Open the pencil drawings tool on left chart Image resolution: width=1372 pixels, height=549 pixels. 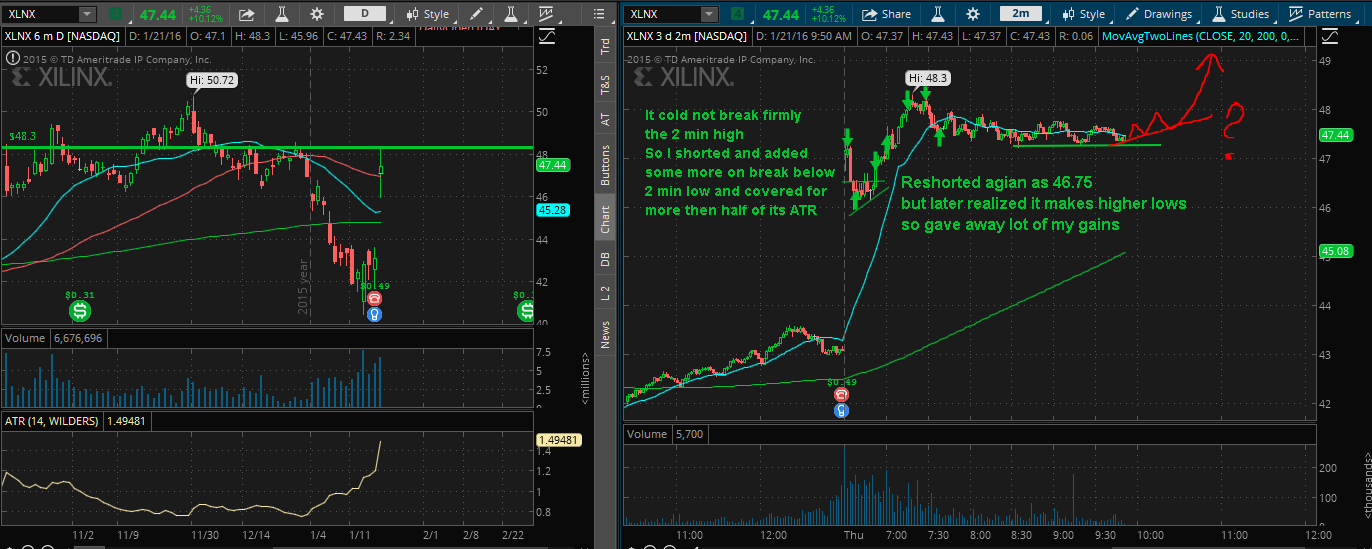pos(474,14)
